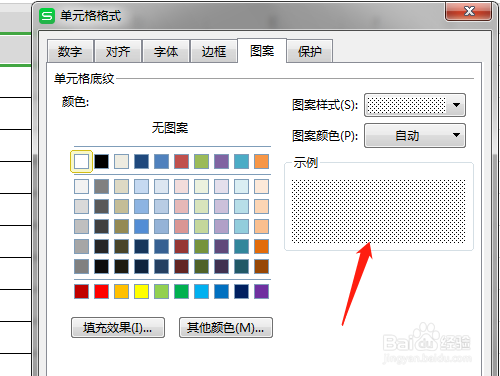Screen dimensions: 500x376
Task: Pick the black swatch in top row
Action: coord(101,161)
